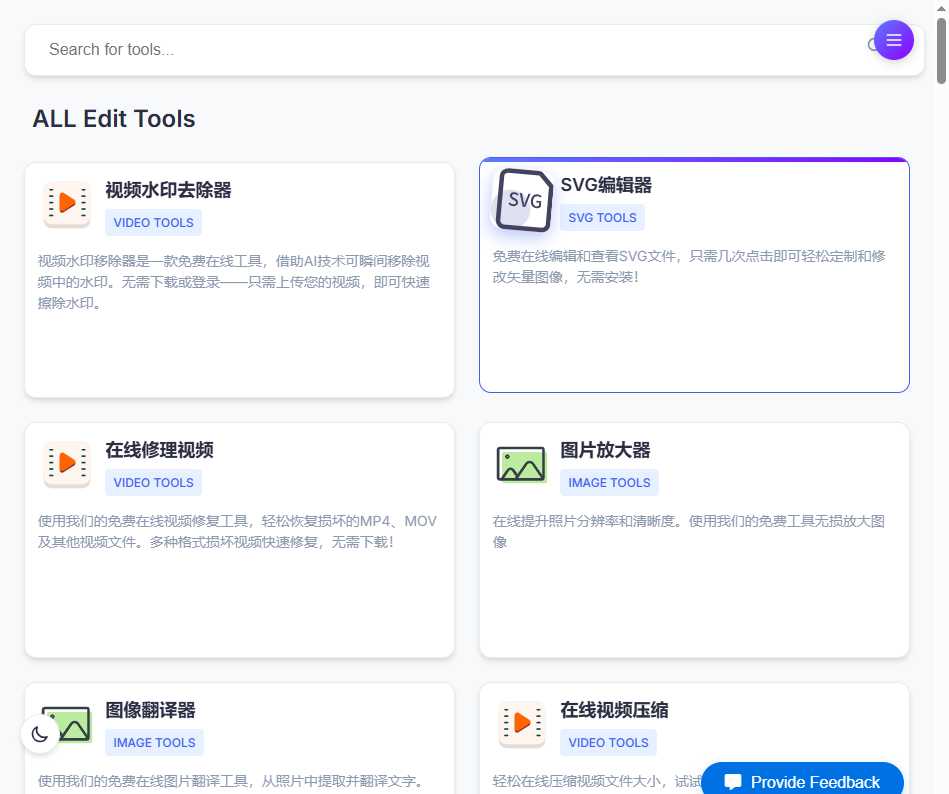Open the 在线修理视频 tool card

point(239,539)
